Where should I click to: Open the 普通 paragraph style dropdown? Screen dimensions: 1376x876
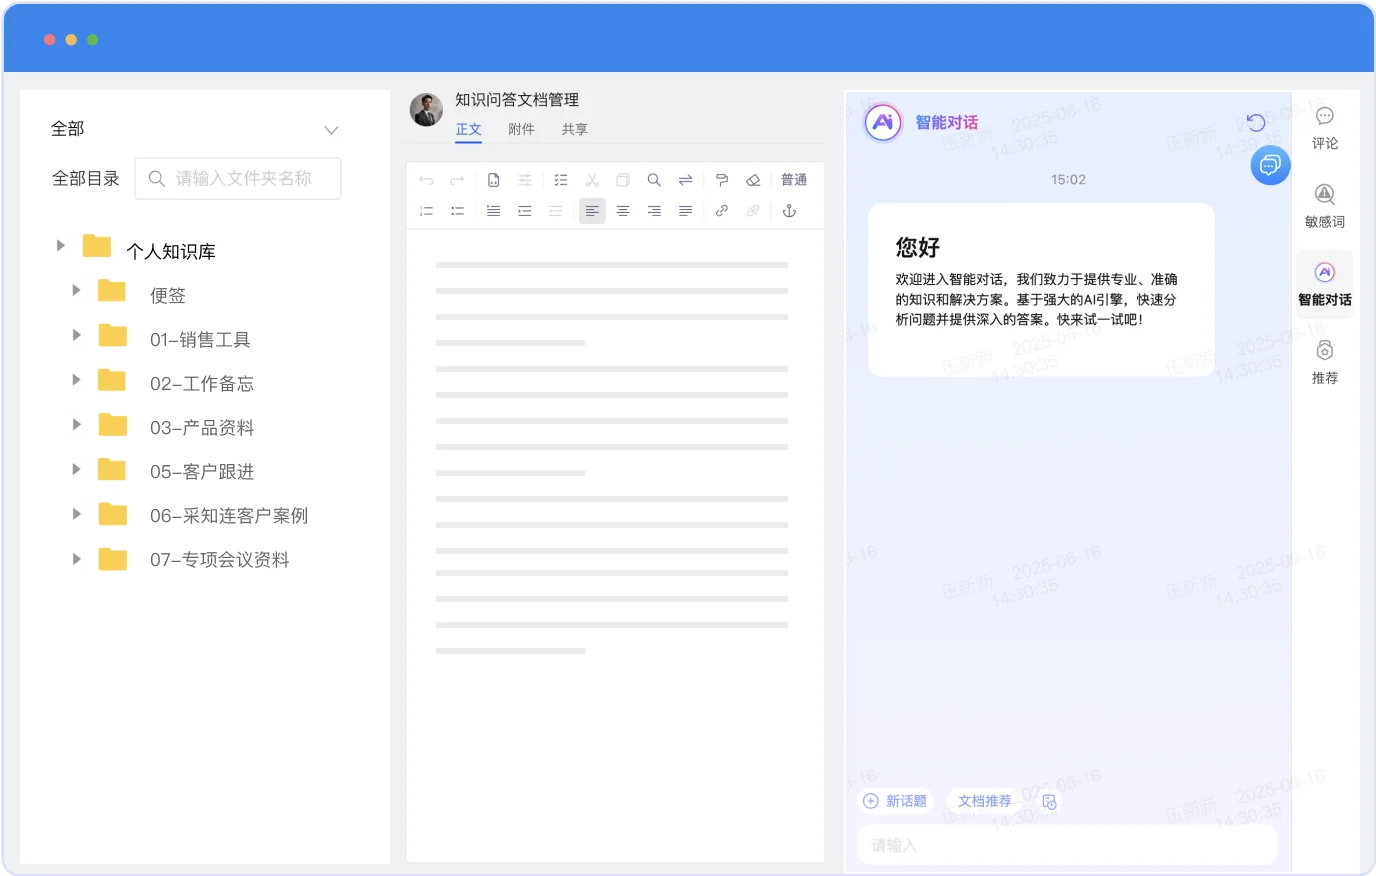tap(794, 180)
